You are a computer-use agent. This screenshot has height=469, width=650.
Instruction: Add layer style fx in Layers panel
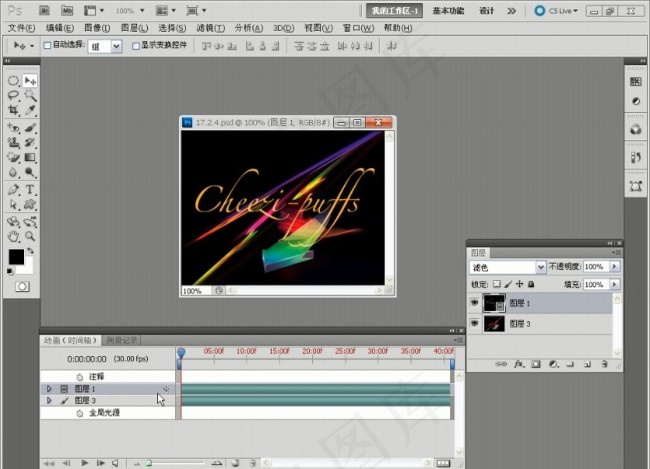[519, 364]
